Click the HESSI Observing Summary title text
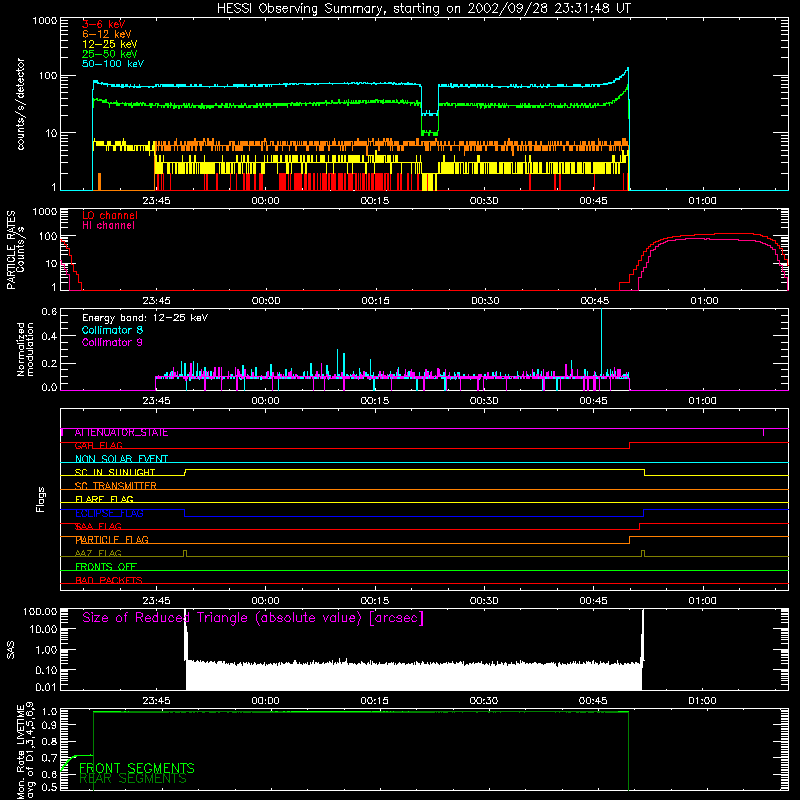 pos(423,9)
